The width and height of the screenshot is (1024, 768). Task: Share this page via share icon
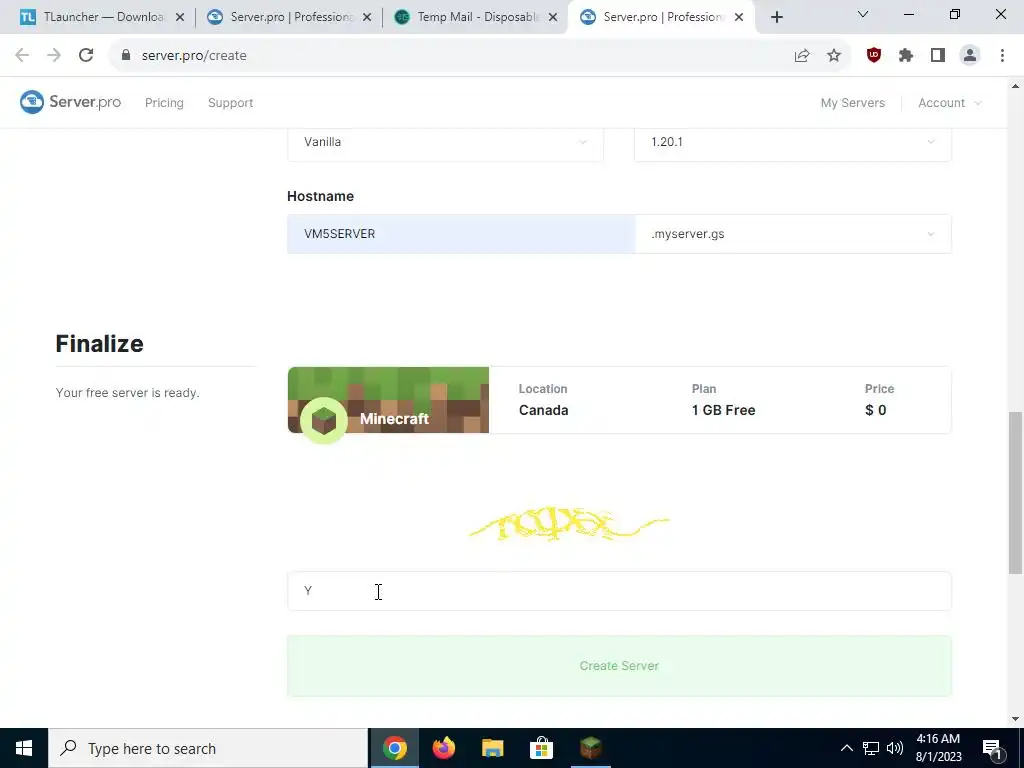click(802, 56)
